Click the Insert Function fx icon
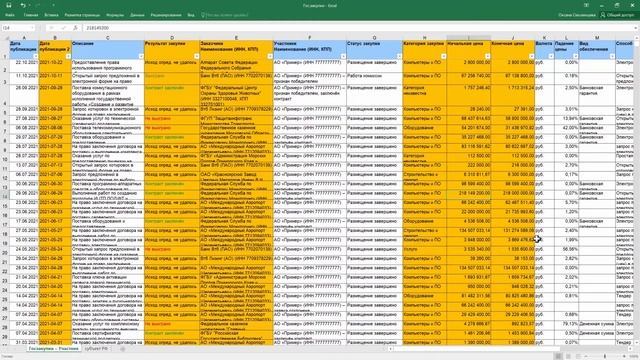The height and width of the screenshot is (360, 640). pyautogui.click(x=76, y=28)
